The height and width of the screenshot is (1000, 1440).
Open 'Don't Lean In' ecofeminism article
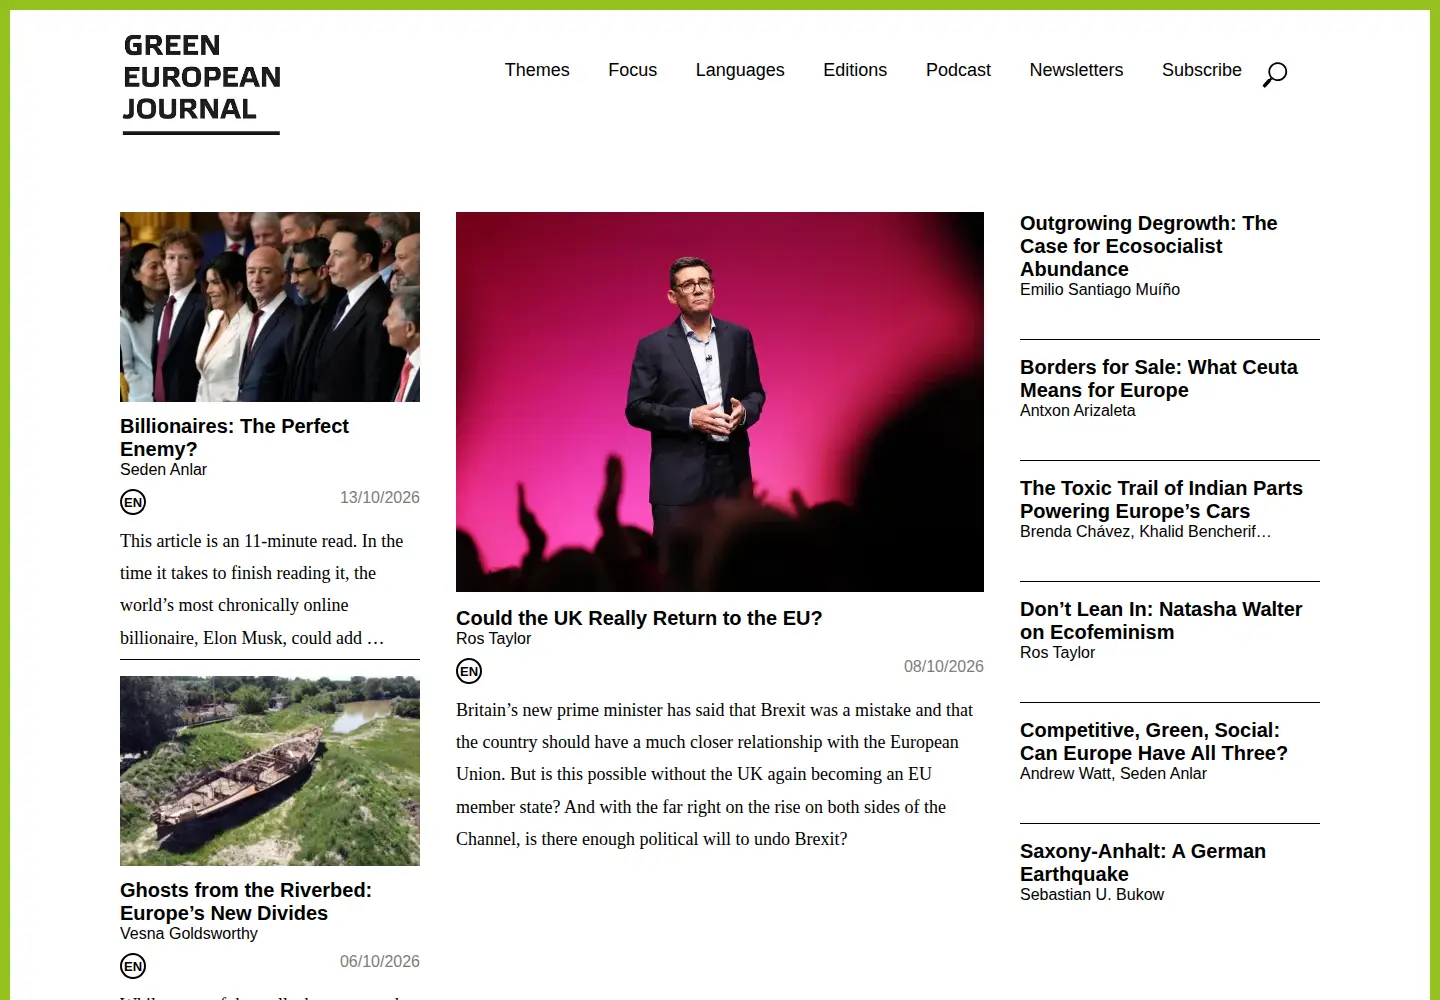(1161, 621)
